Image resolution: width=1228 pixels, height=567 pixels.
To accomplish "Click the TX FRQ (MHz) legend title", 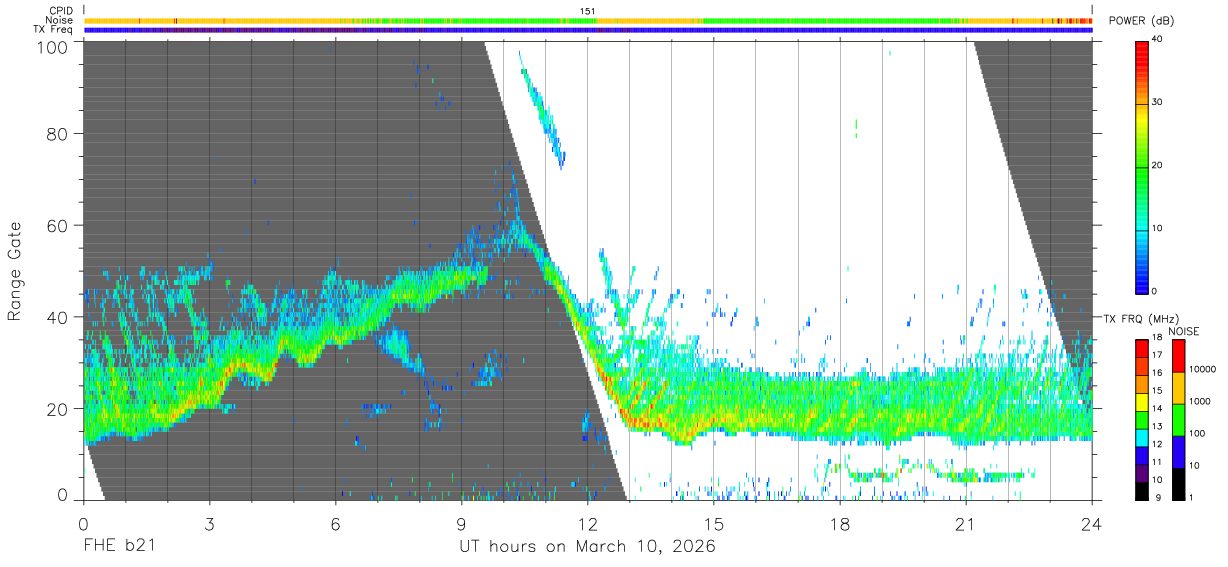I will (1142, 319).
